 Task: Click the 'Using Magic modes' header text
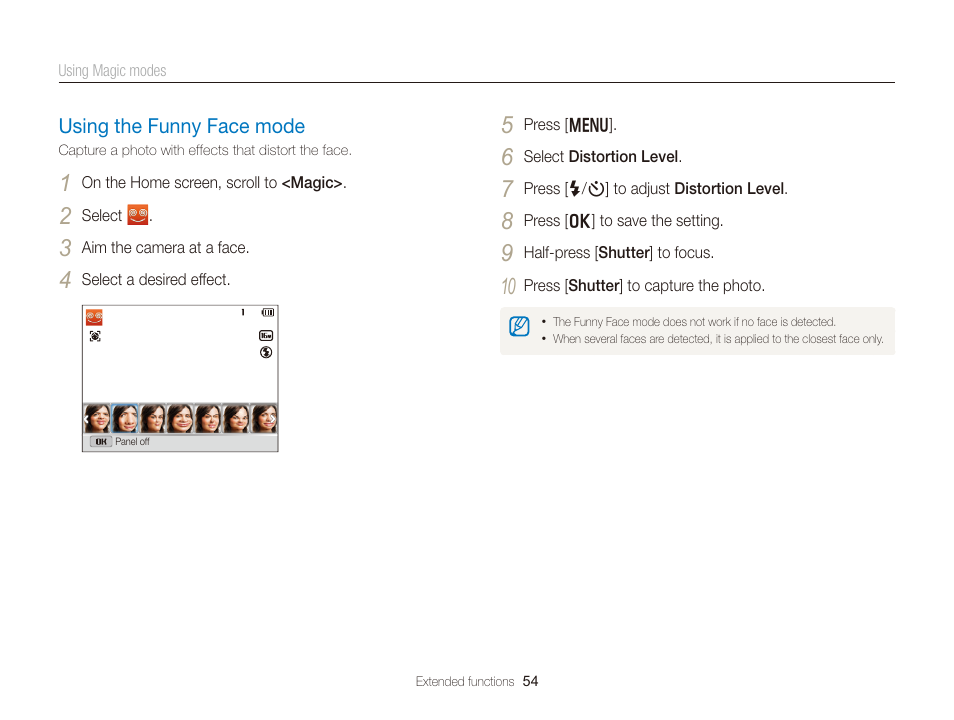click(x=112, y=71)
